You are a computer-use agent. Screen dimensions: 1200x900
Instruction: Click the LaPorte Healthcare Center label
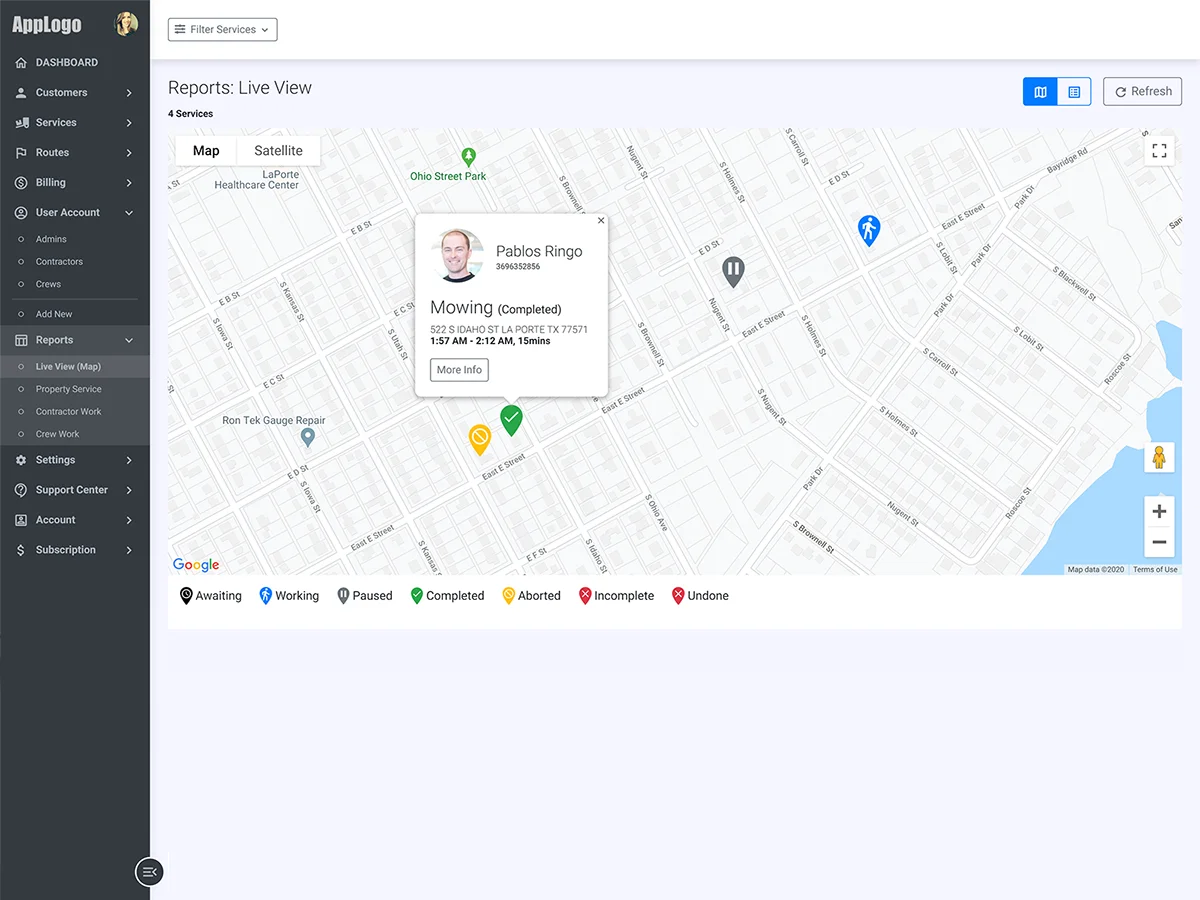tap(256, 180)
